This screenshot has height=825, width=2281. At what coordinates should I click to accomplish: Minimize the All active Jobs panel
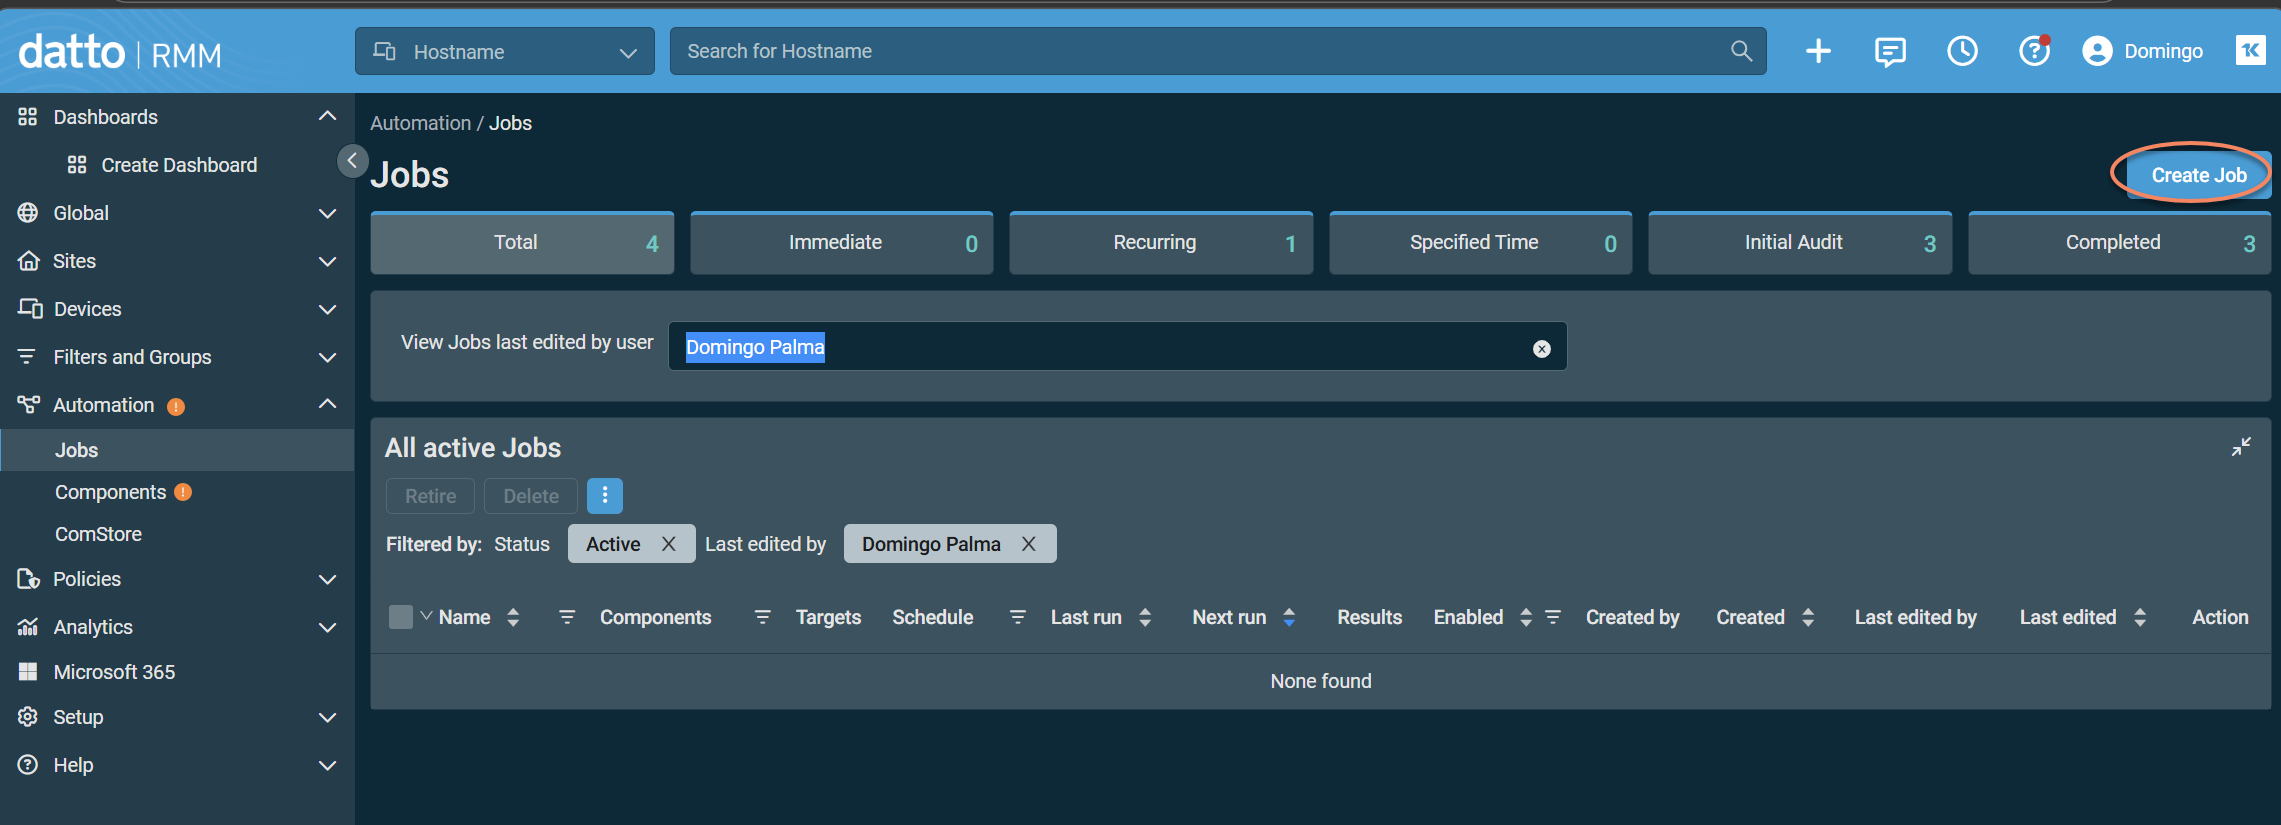point(2242,447)
